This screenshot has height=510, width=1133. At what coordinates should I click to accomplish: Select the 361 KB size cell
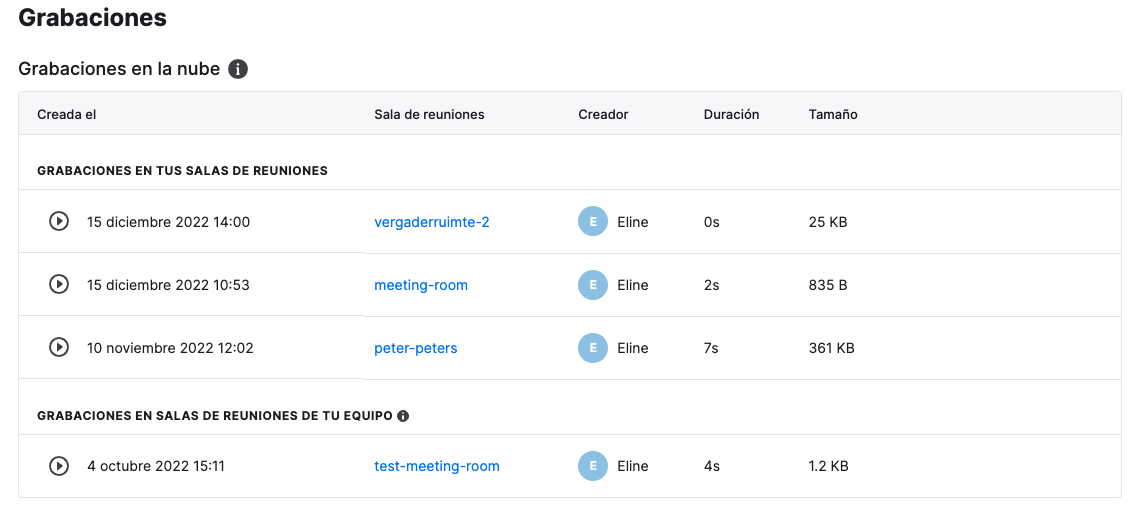click(832, 348)
